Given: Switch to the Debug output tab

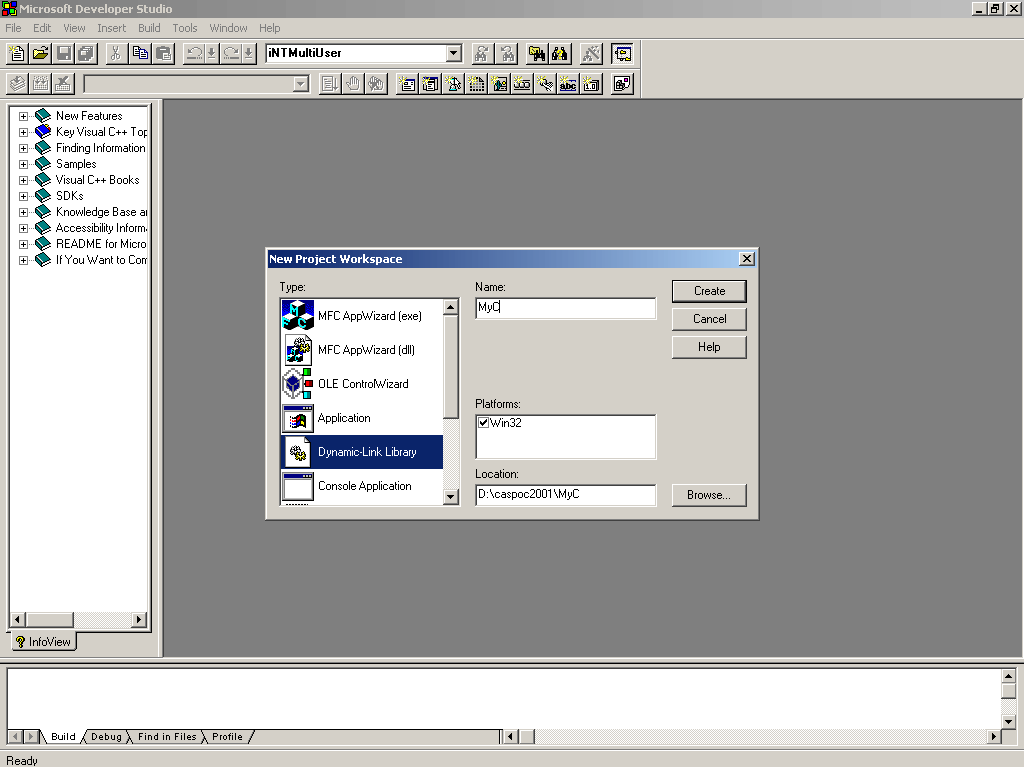Looking at the screenshot, I should pos(106,737).
